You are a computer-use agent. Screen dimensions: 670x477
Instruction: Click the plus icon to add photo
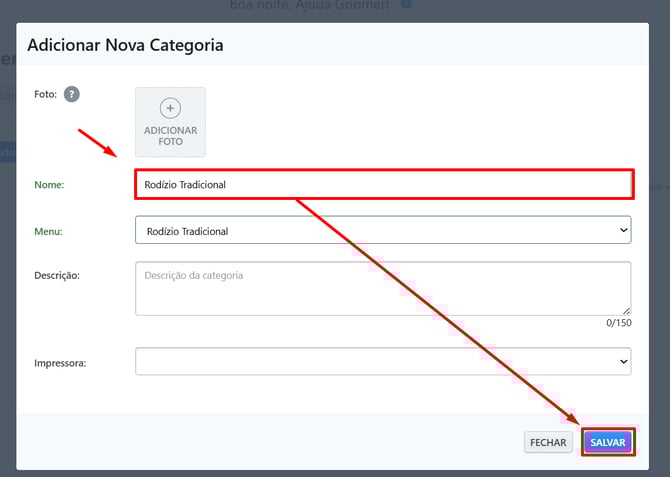(170, 109)
